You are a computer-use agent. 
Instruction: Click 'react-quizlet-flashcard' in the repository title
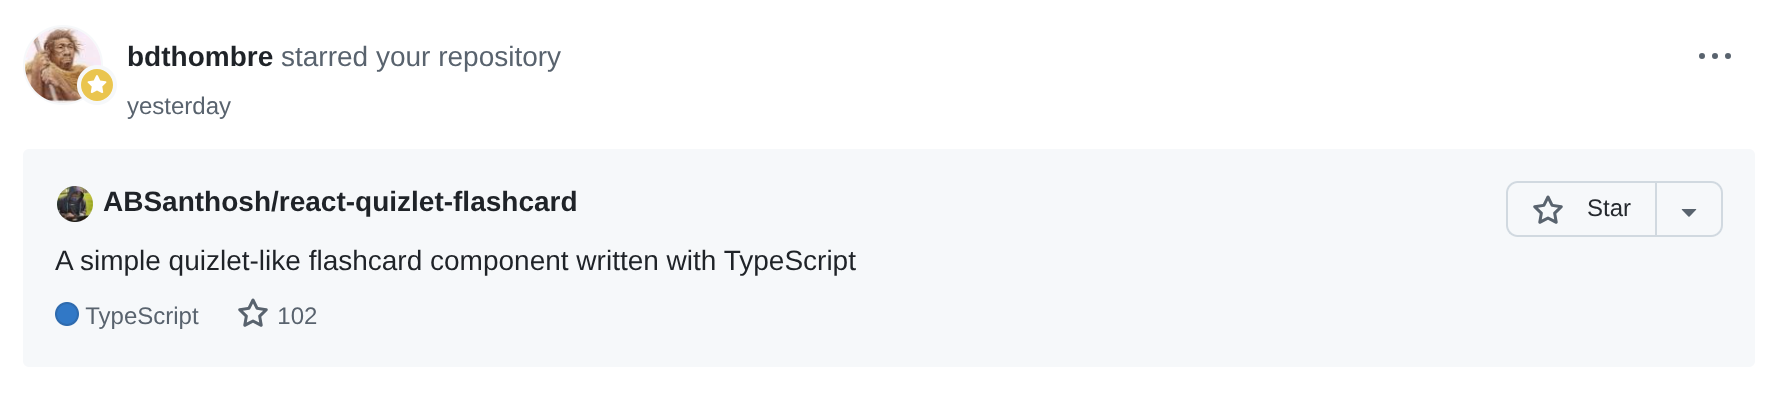click(428, 202)
